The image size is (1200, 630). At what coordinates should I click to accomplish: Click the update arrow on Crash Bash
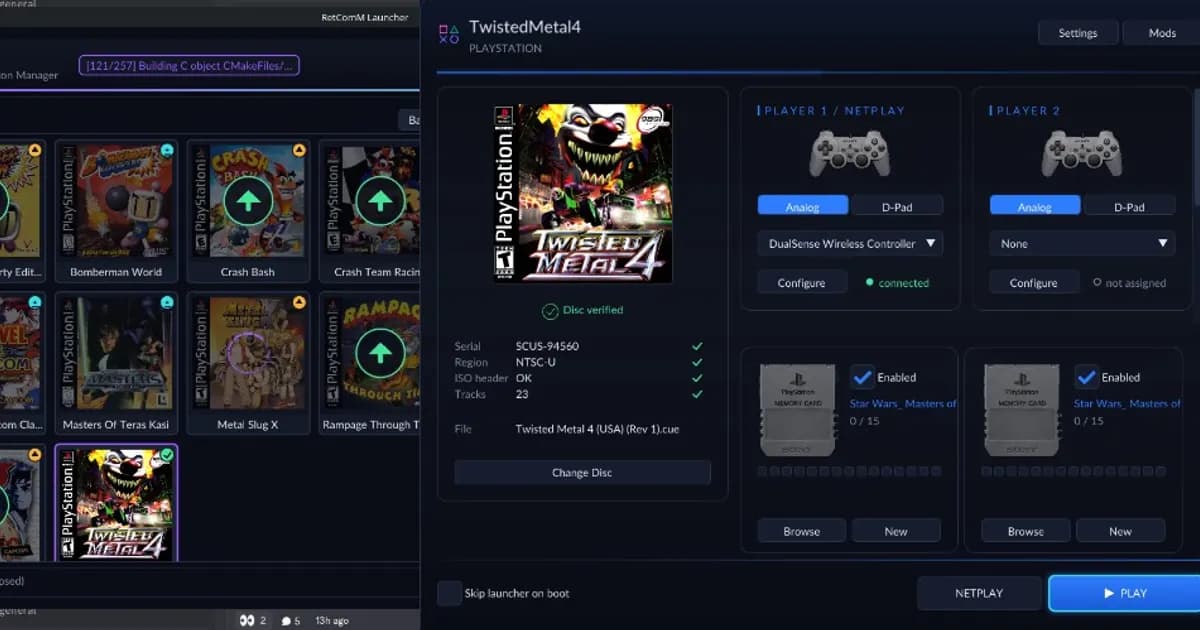[247, 203]
